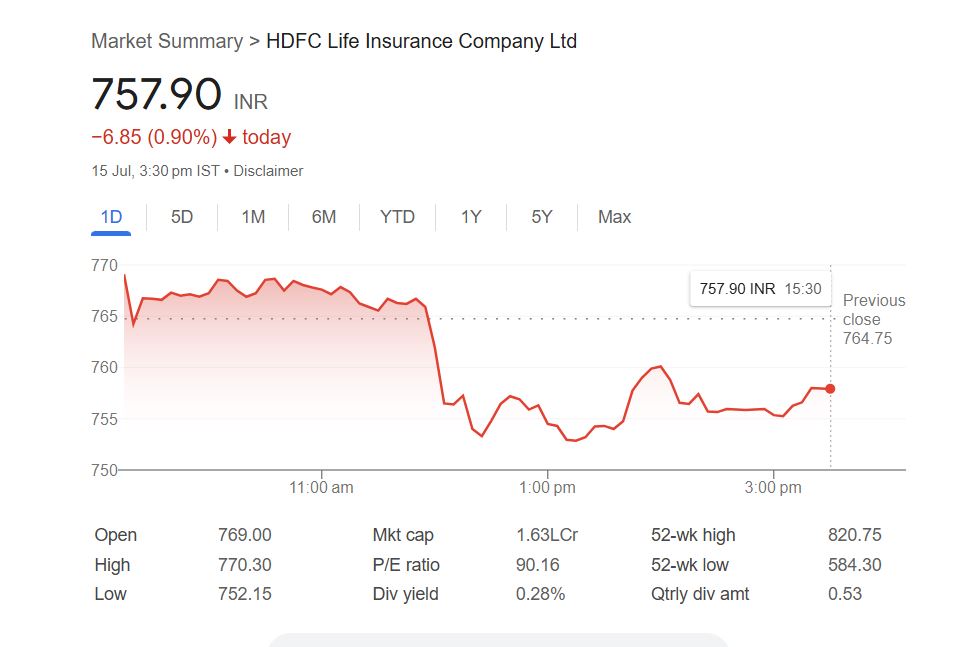Click the 3:00 pm axis label
The width and height of the screenshot is (959, 647).
point(774,488)
